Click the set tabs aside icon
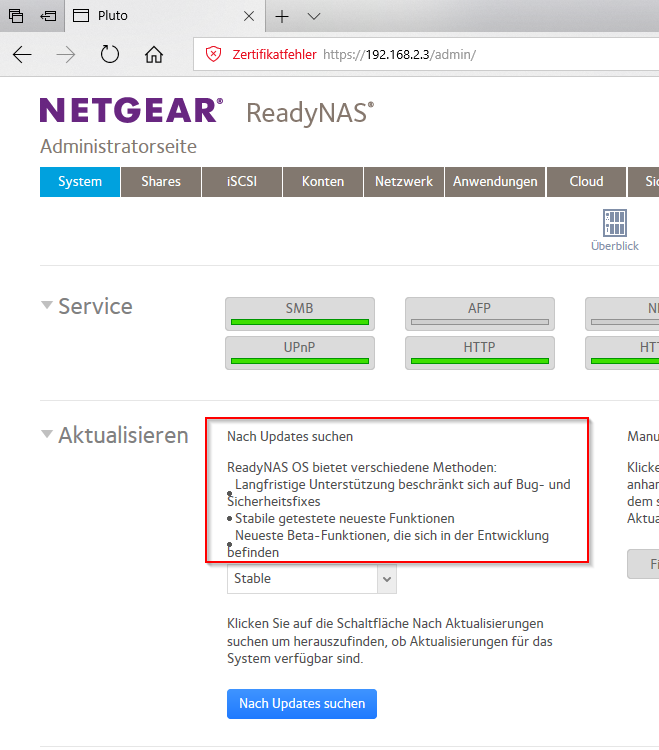 (48, 16)
